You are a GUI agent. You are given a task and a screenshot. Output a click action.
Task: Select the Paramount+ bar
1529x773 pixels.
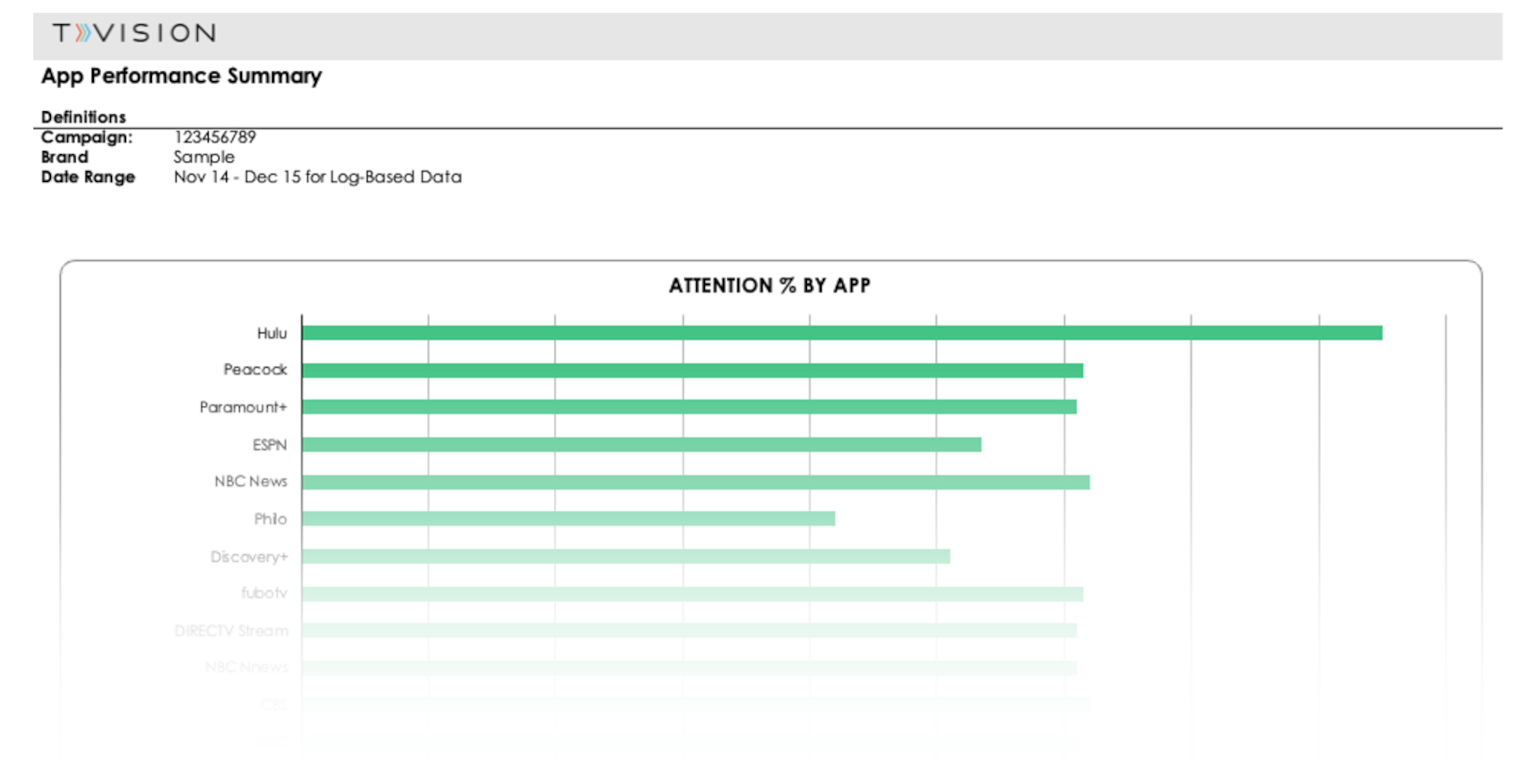click(689, 407)
